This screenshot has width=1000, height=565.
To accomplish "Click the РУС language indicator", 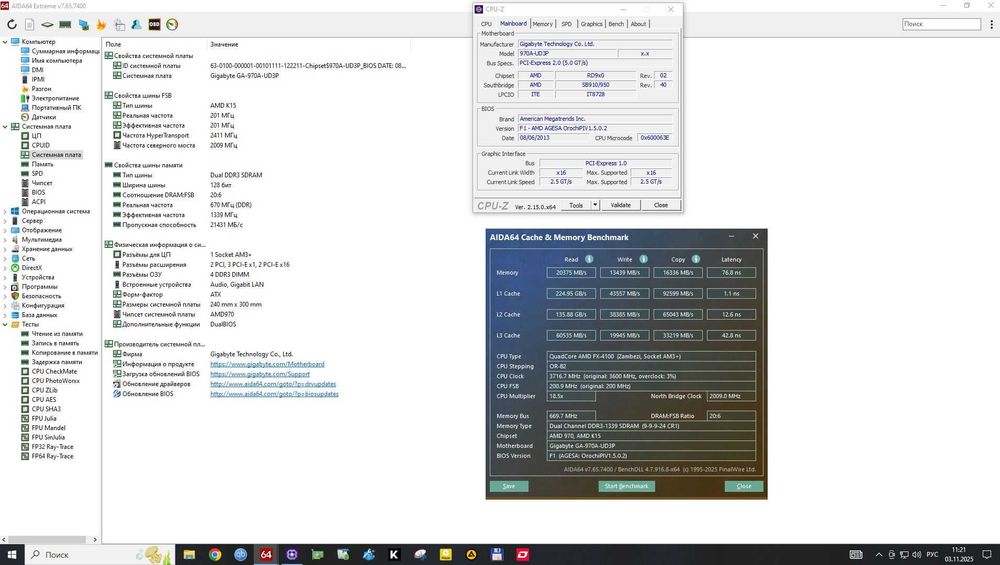I will [932, 554].
